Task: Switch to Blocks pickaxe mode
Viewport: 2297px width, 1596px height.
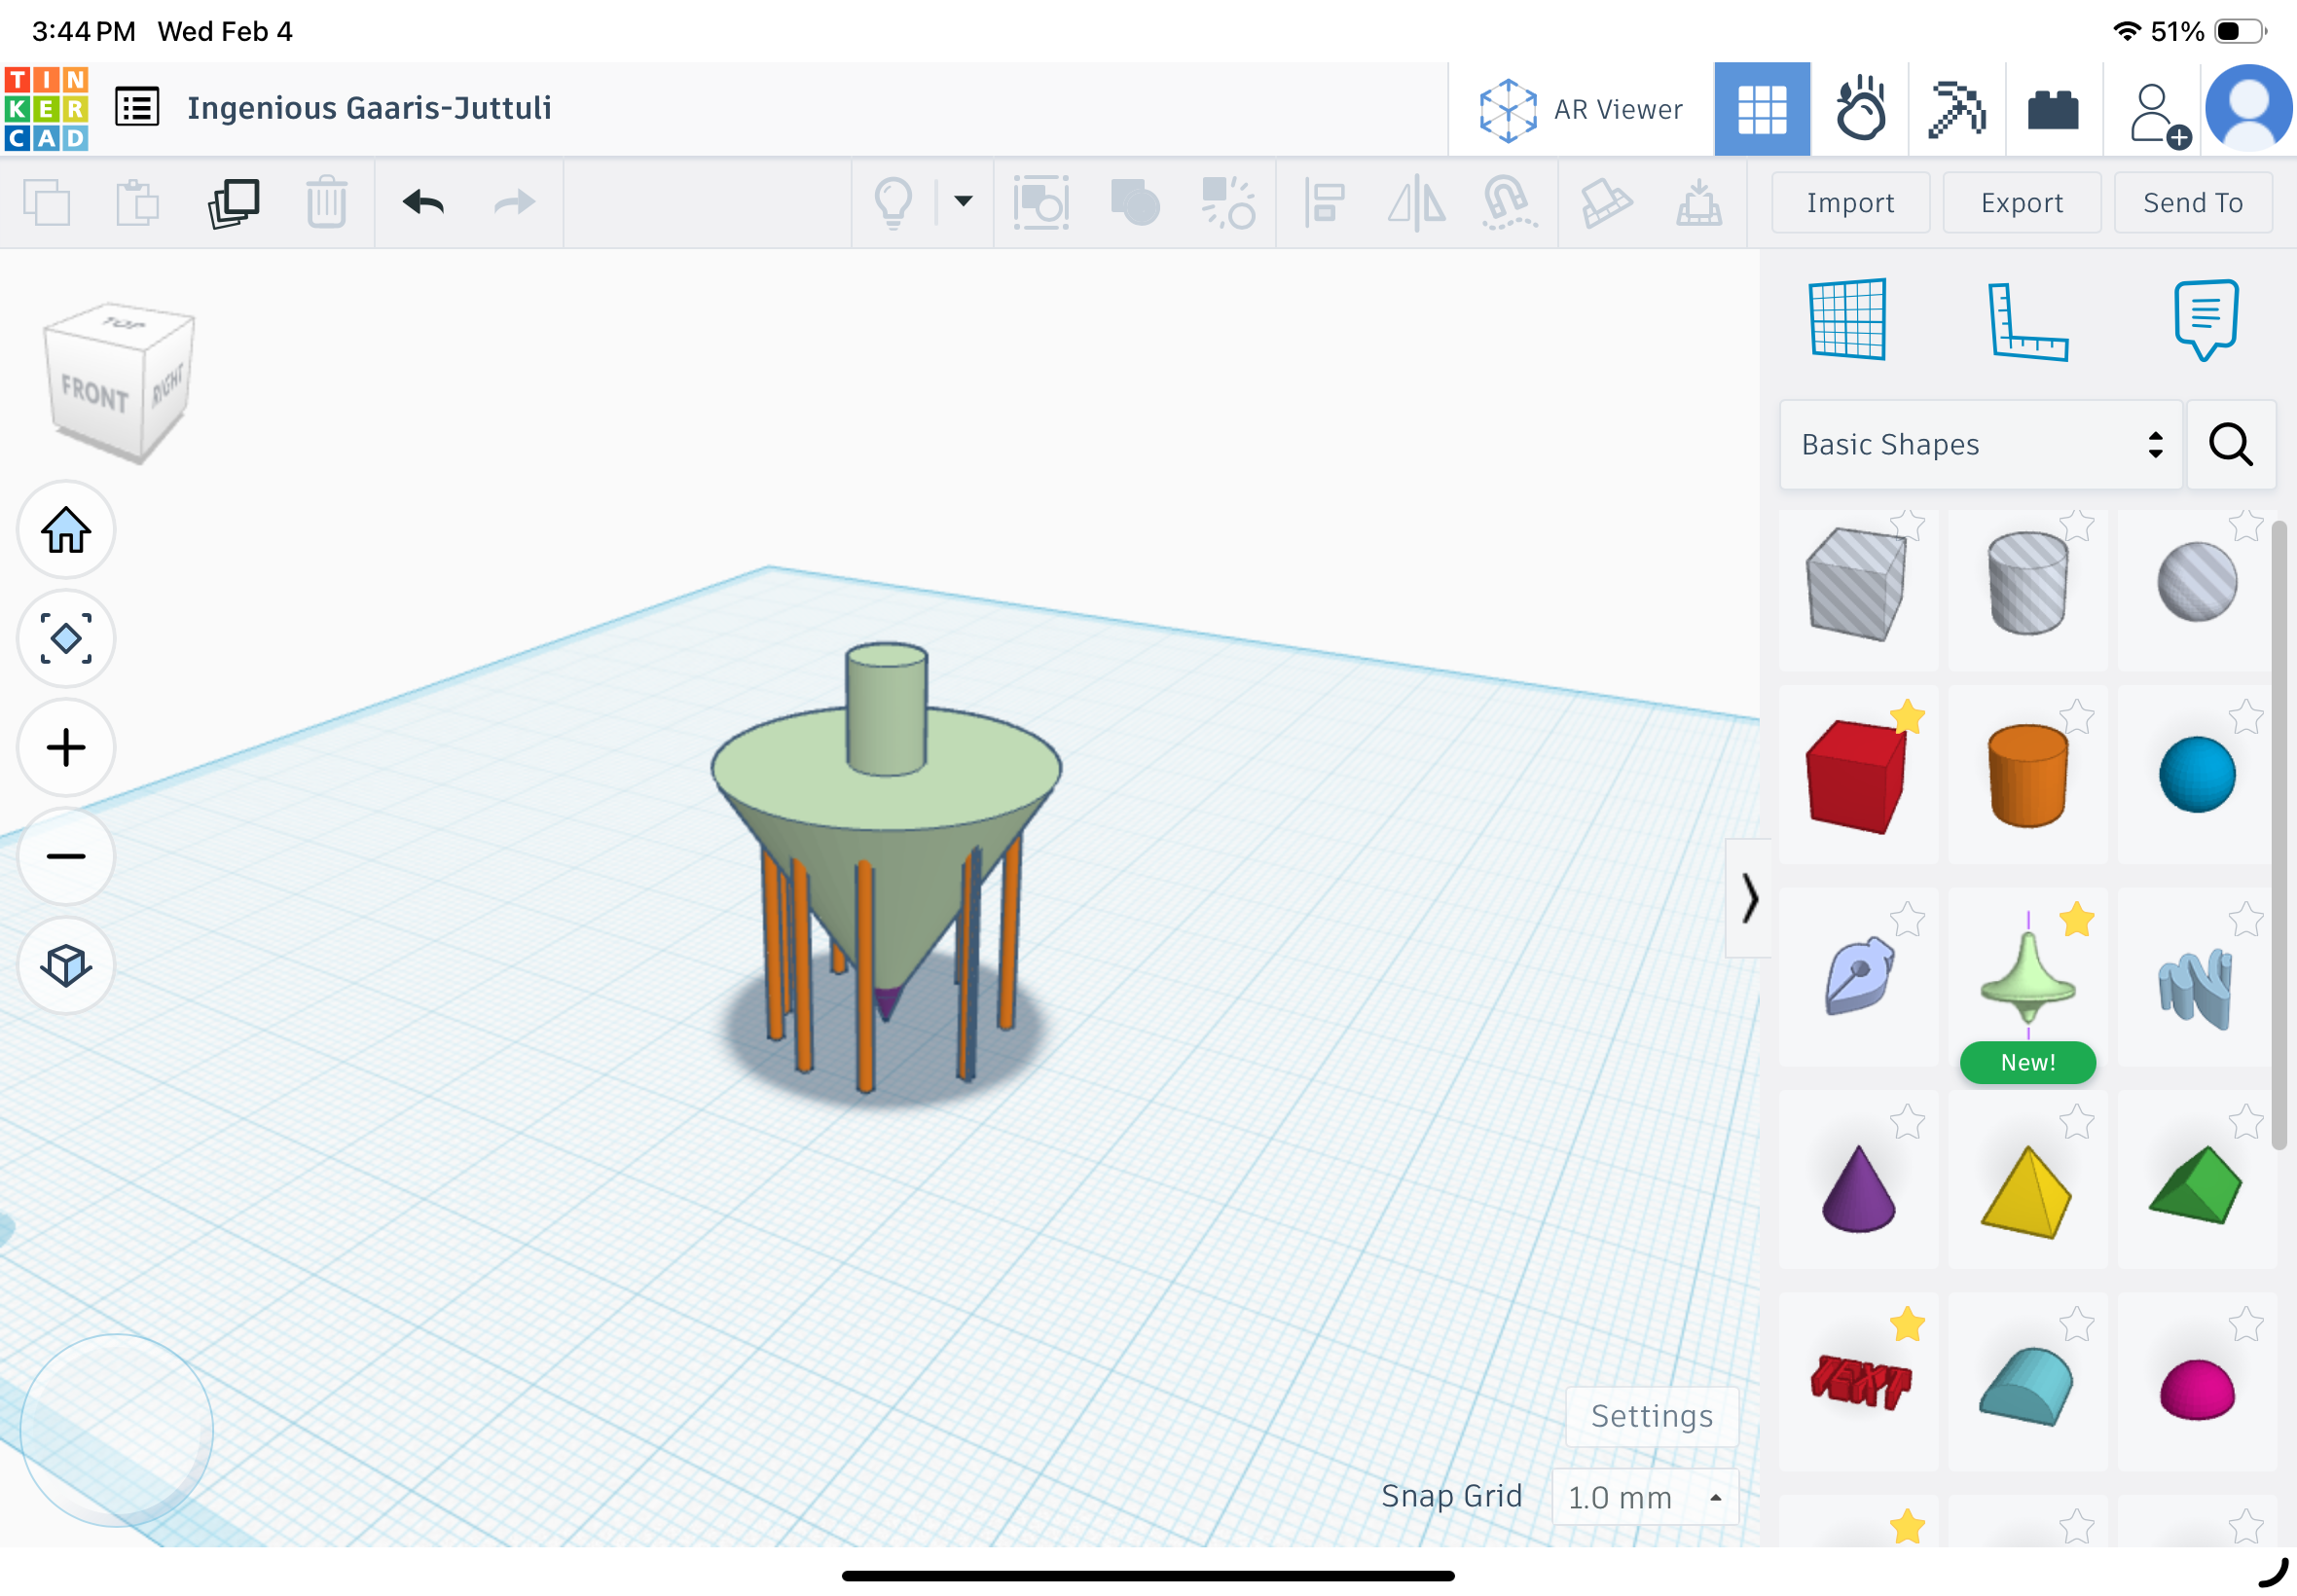Action: click(1957, 109)
